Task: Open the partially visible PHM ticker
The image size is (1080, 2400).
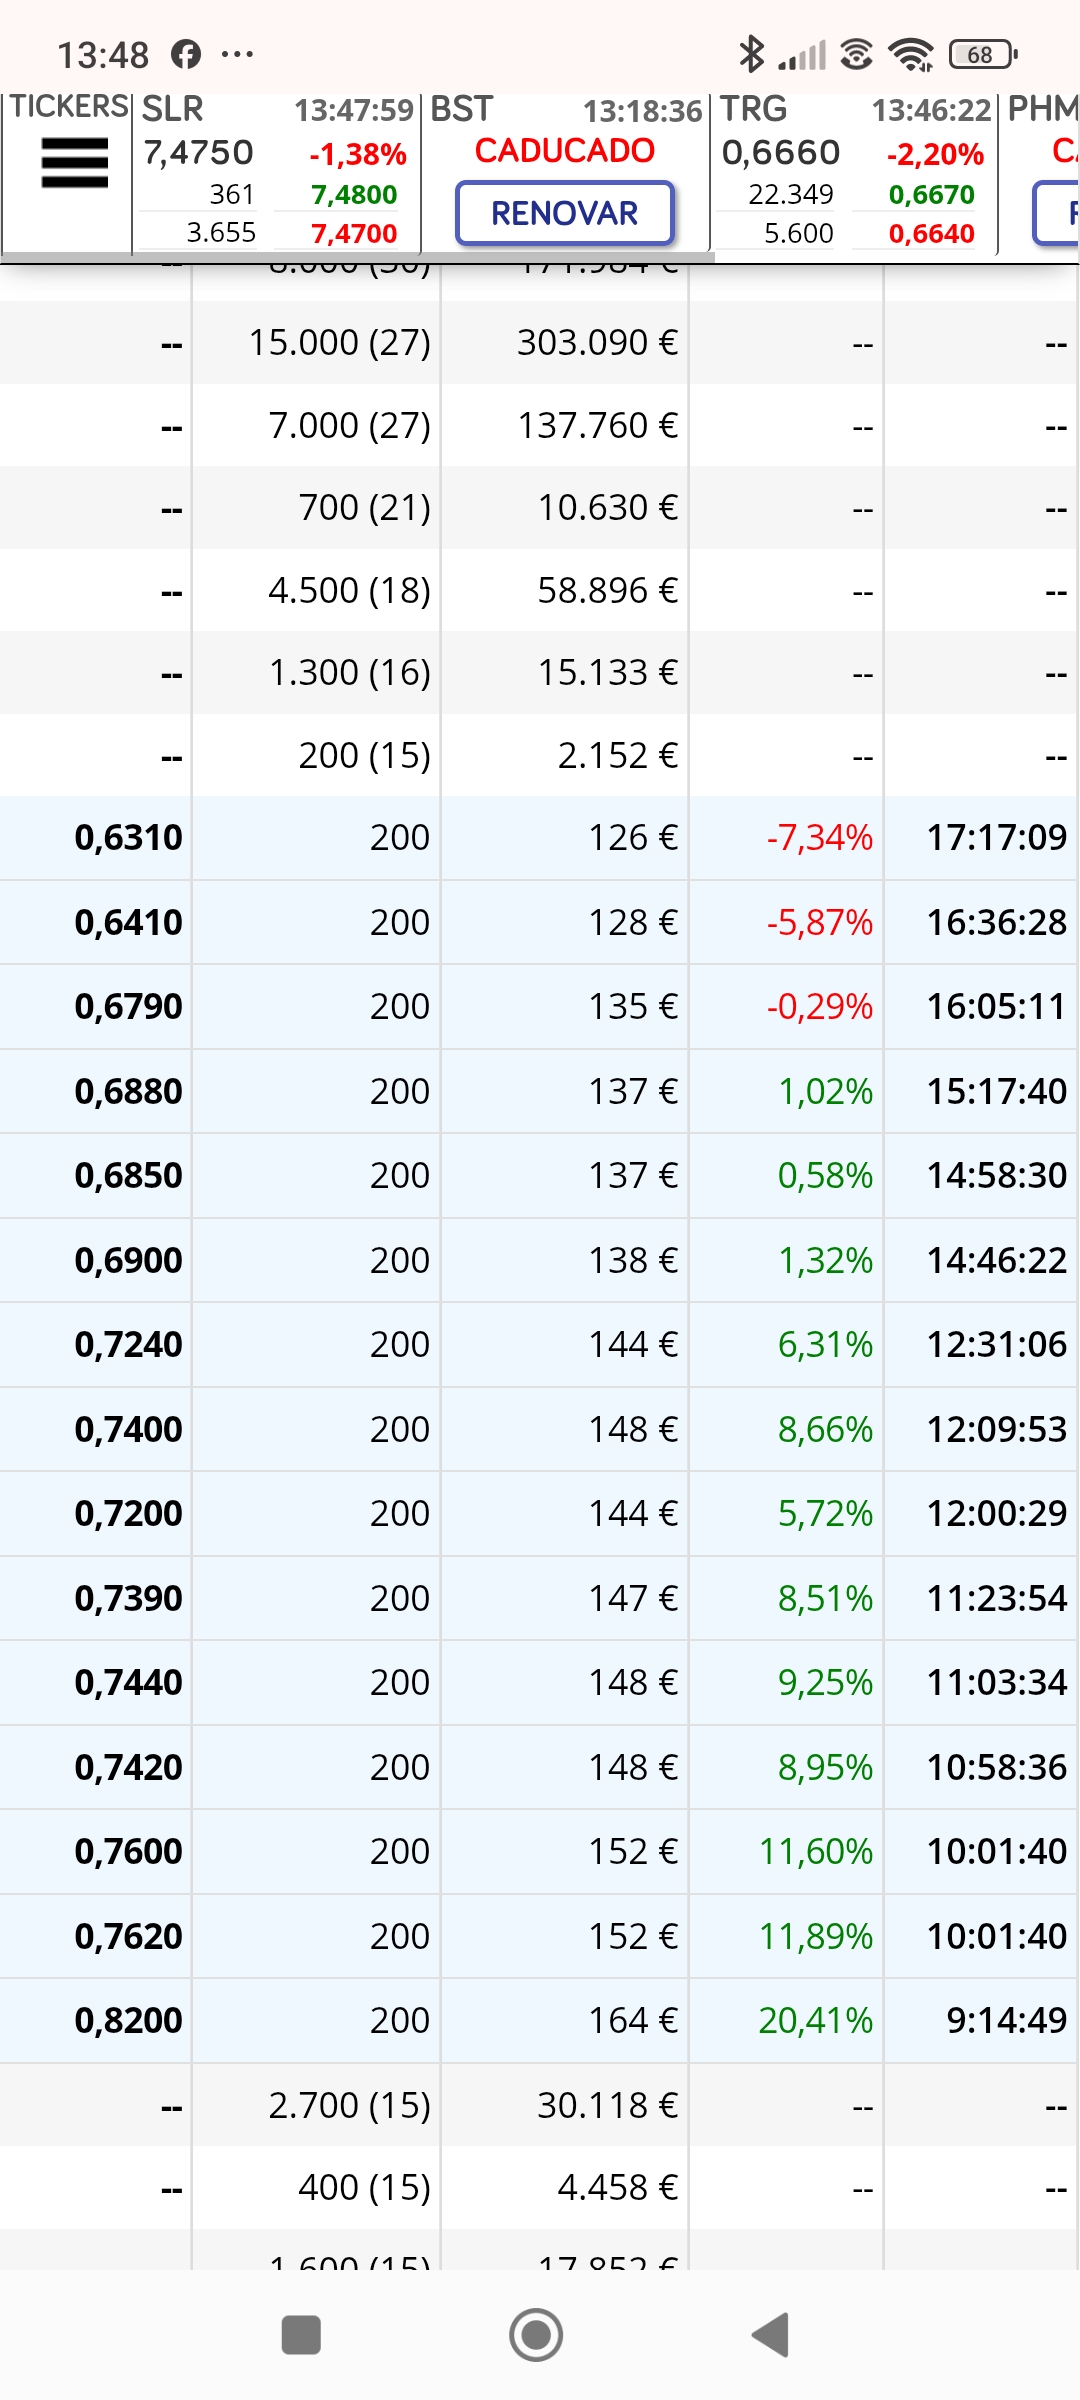Action: pyautogui.click(x=1040, y=173)
